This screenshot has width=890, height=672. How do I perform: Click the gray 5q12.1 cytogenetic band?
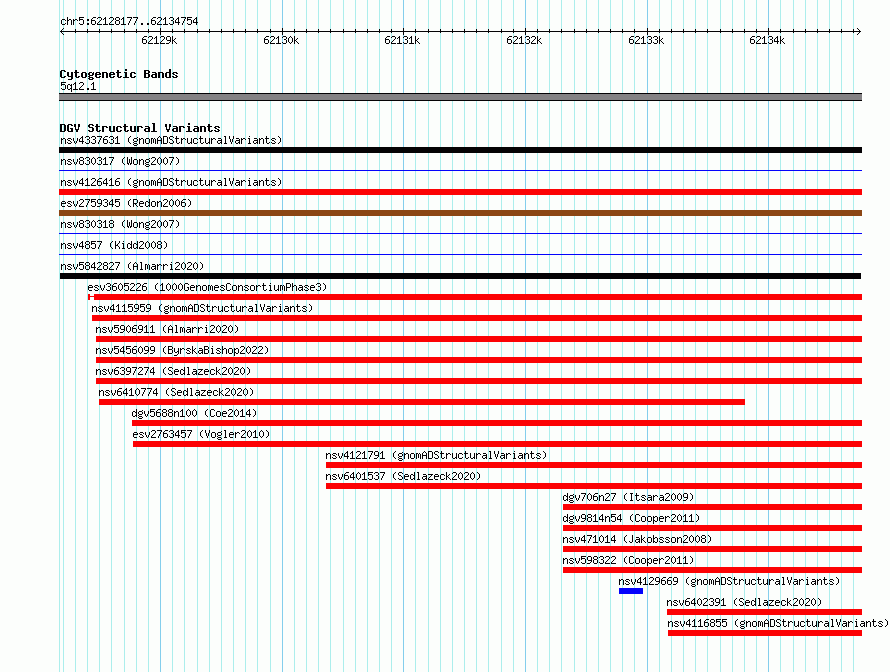coord(460,98)
